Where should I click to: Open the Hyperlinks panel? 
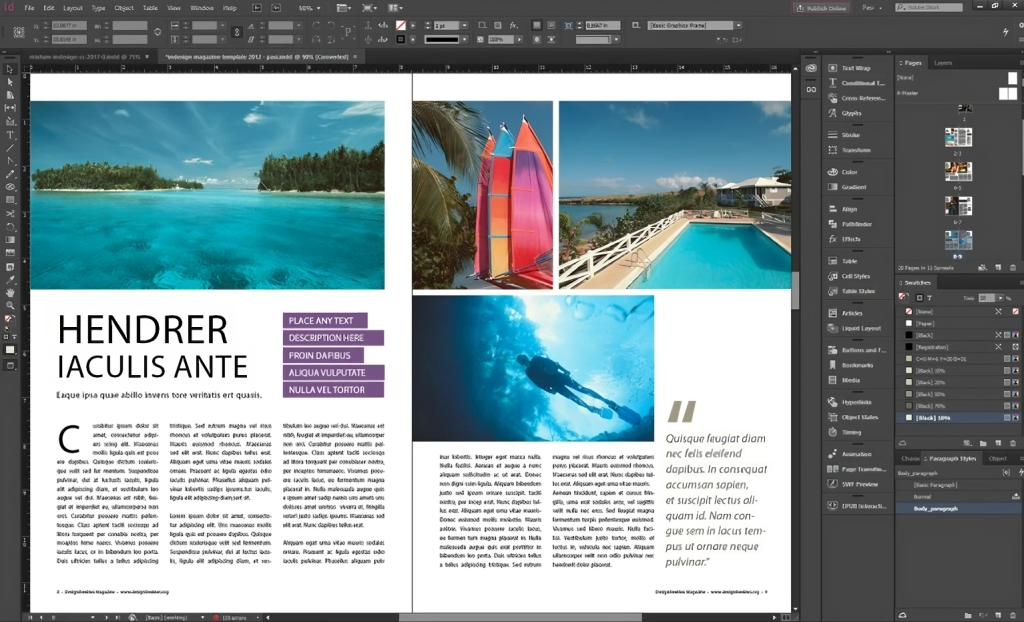pyautogui.click(x=856, y=402)
